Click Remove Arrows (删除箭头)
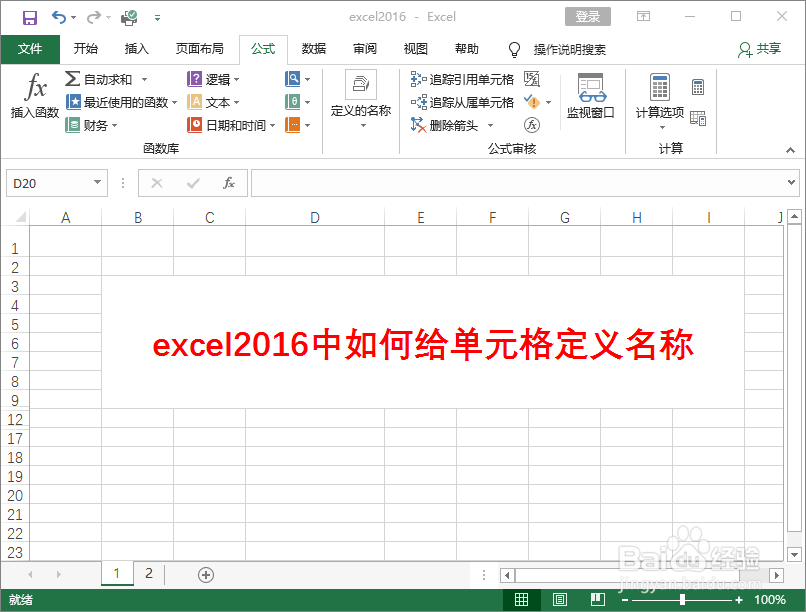The height and width of the screenshot is (612, 806). (x=445, y=125)
